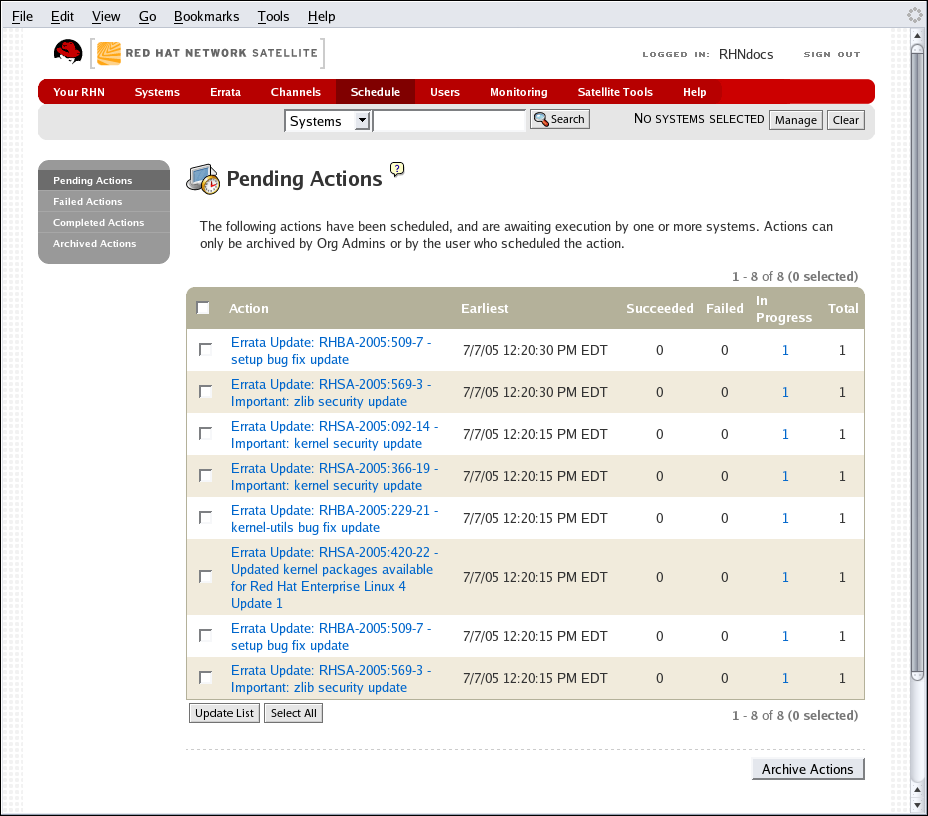Click the Action column header

click(249, 308)
